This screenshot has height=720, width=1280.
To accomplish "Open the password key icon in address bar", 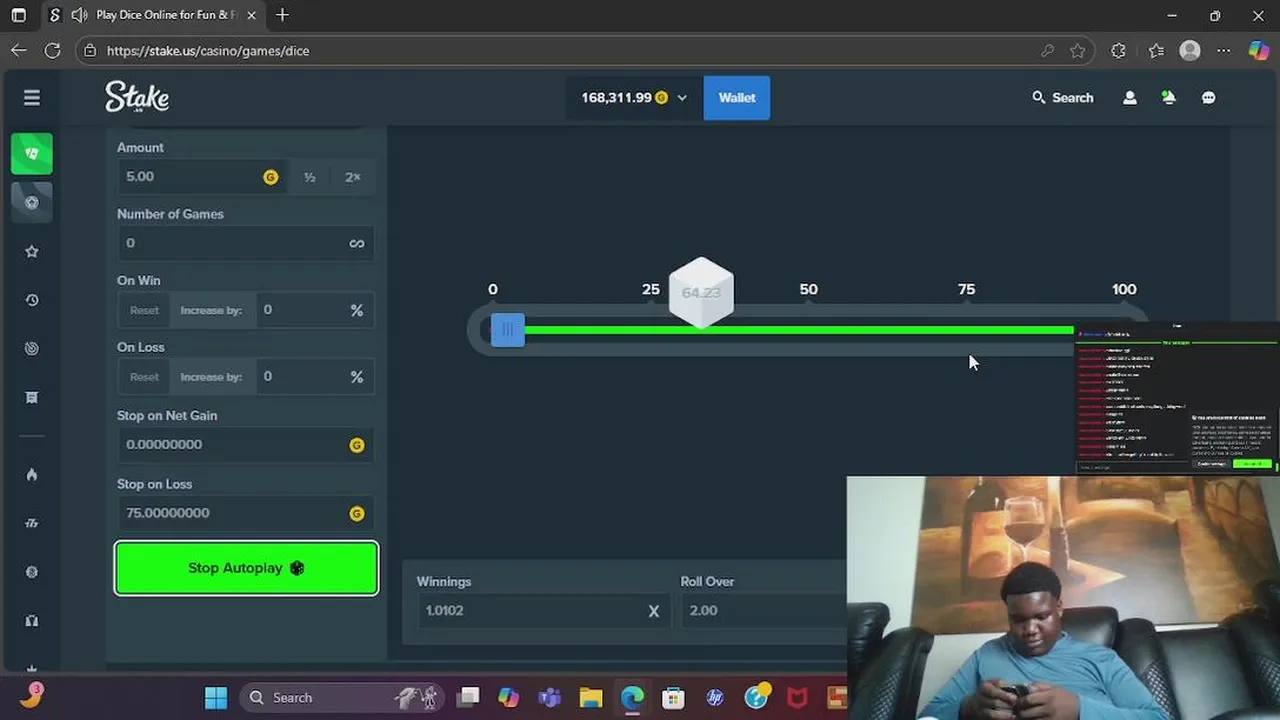I will pos(1047,50).
